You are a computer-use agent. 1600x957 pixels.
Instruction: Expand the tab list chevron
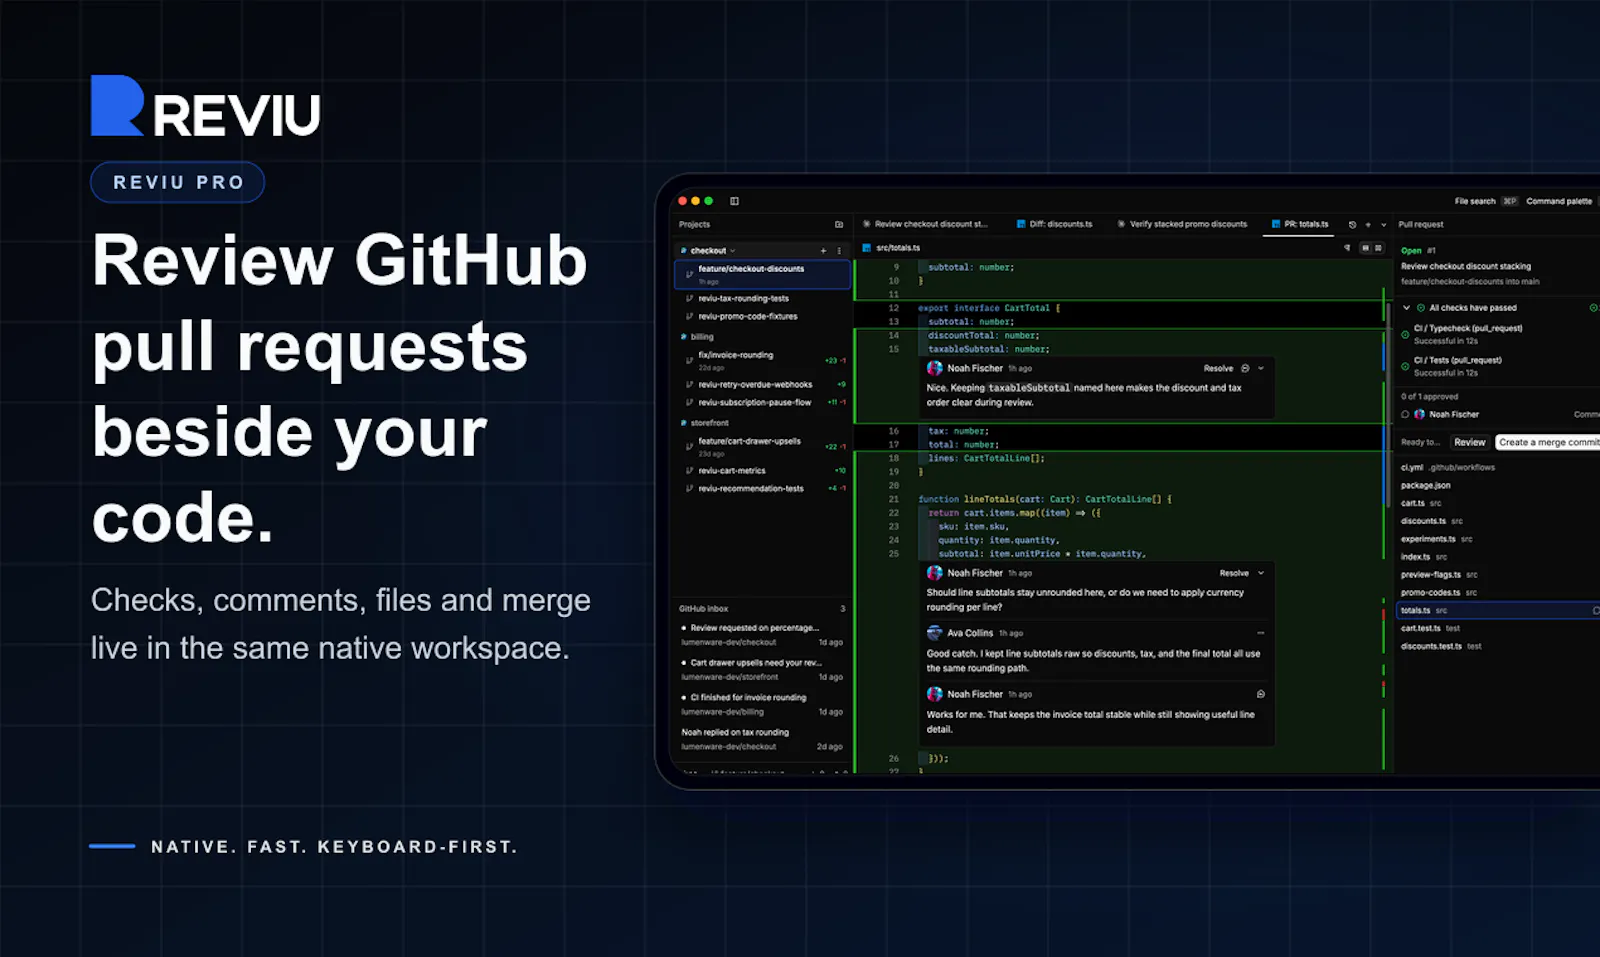pos(1384,224)
